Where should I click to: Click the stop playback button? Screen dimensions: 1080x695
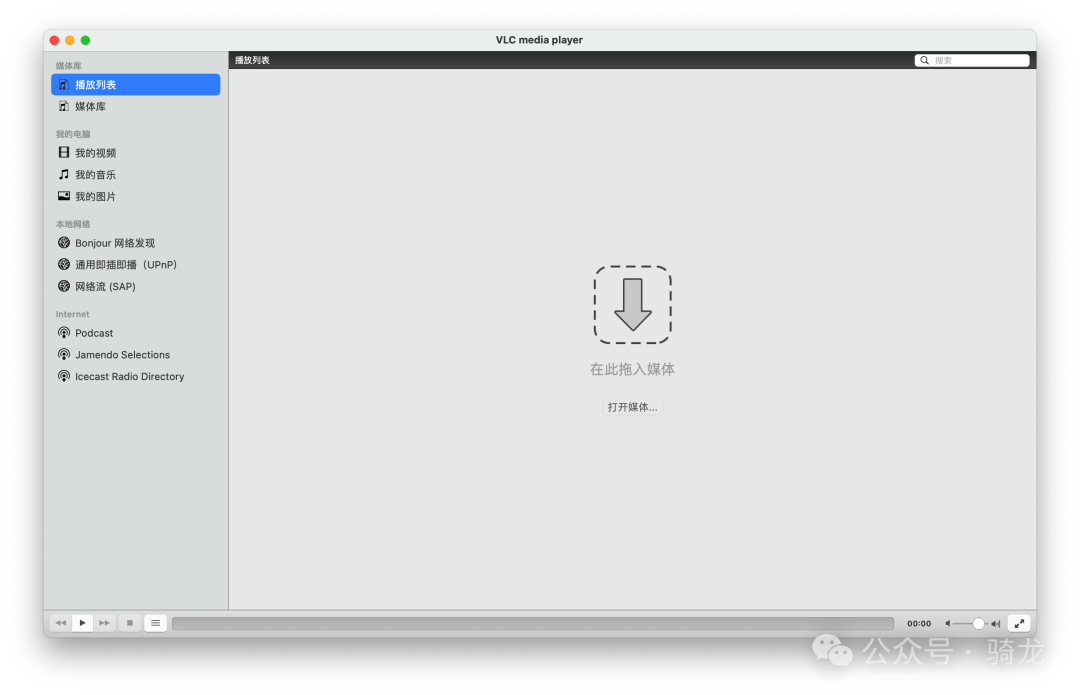[x=129, y=623]
